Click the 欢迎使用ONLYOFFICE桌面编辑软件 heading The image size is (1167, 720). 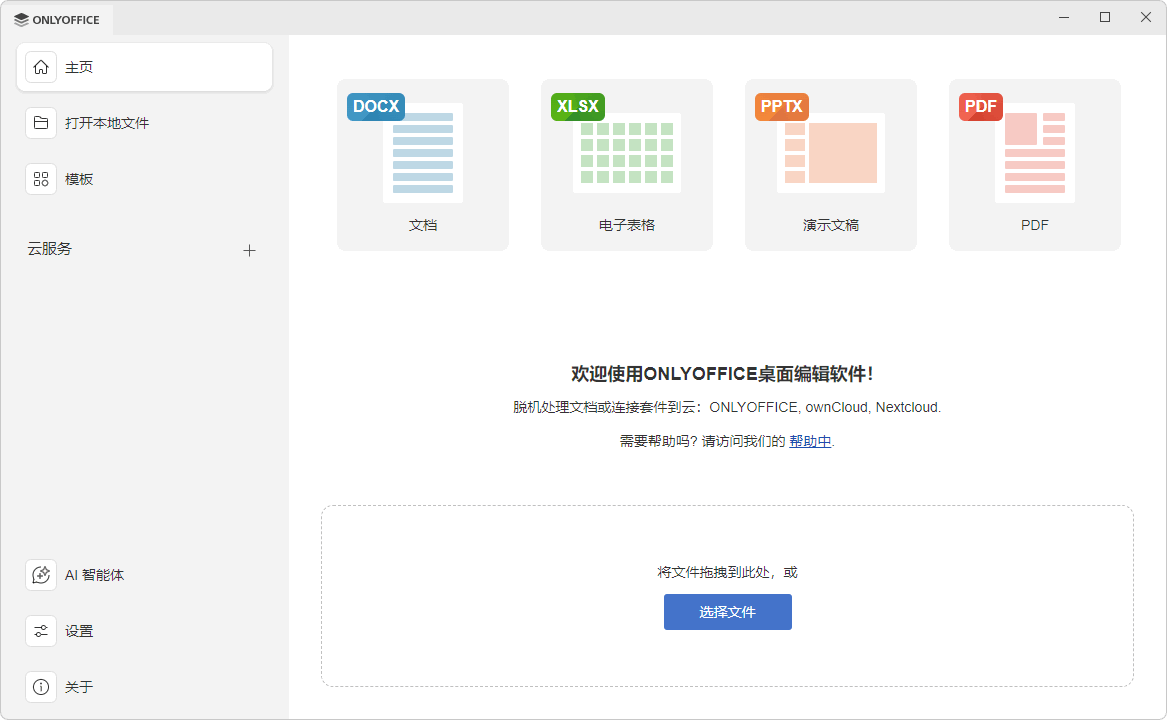coord(722,374)
